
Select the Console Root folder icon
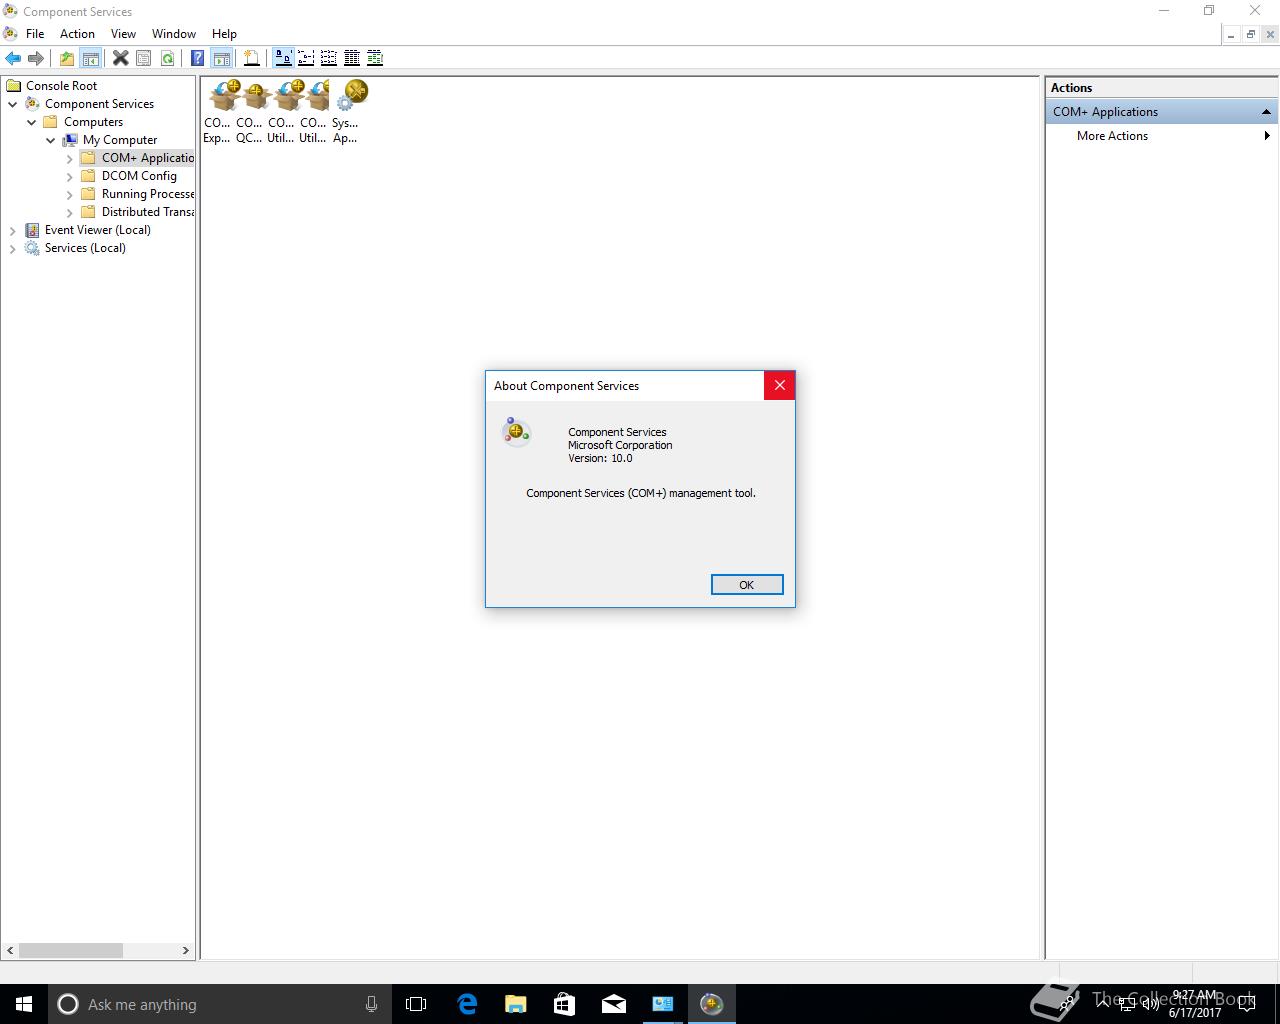click(x=14, y=86)
